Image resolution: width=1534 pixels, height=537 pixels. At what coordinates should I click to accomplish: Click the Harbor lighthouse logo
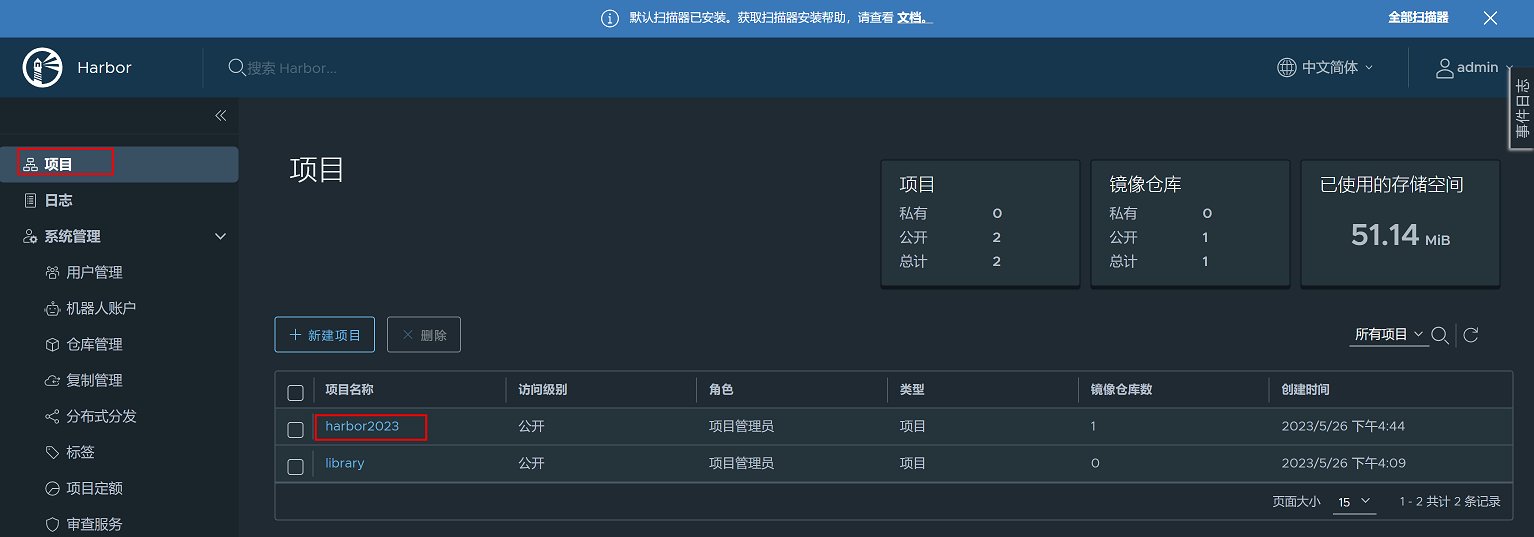(42, 68)
